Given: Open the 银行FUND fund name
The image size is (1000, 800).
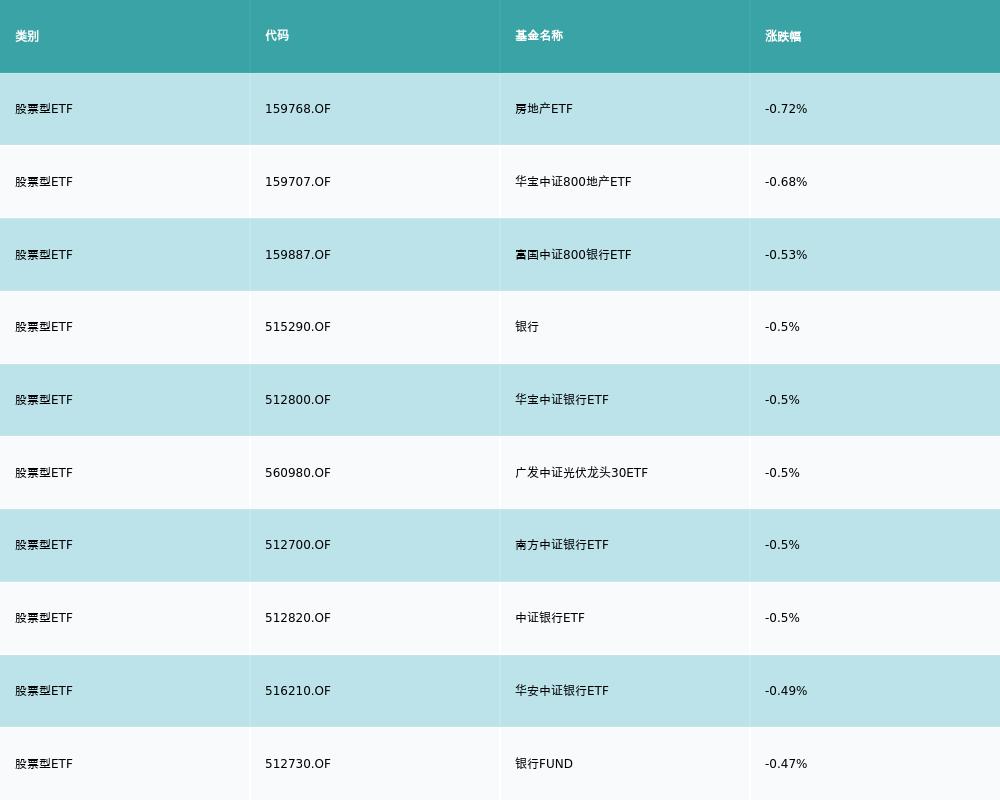Looking at the screenshot, I should (543, 764).
